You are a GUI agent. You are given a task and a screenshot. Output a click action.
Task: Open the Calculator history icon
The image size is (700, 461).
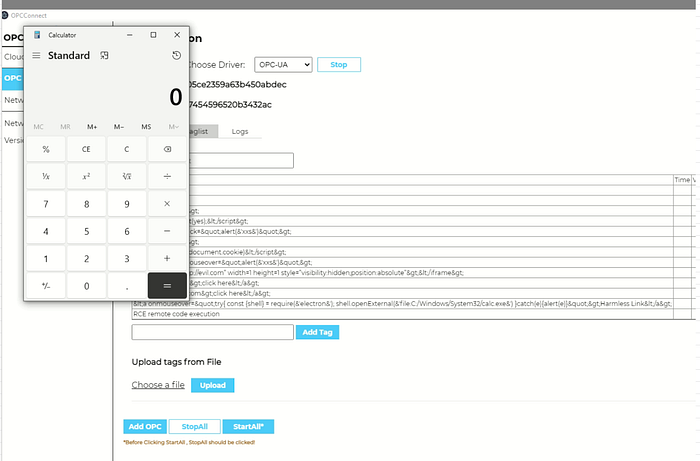176,55
